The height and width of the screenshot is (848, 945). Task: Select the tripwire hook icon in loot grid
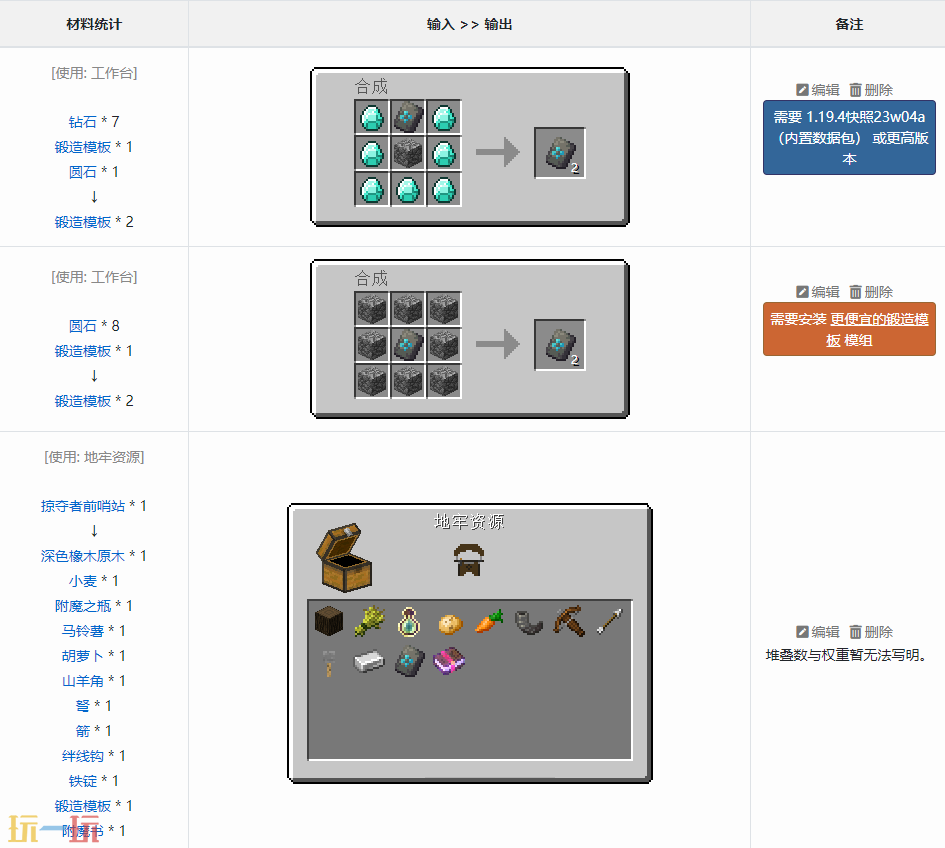(x=330, y=661)
